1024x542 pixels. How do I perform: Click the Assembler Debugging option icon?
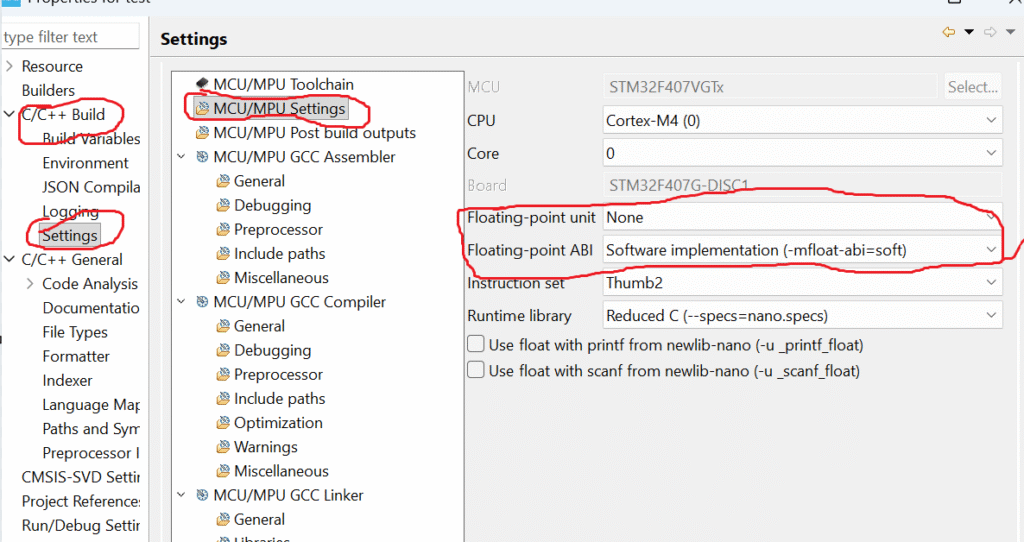coord(223,205)
